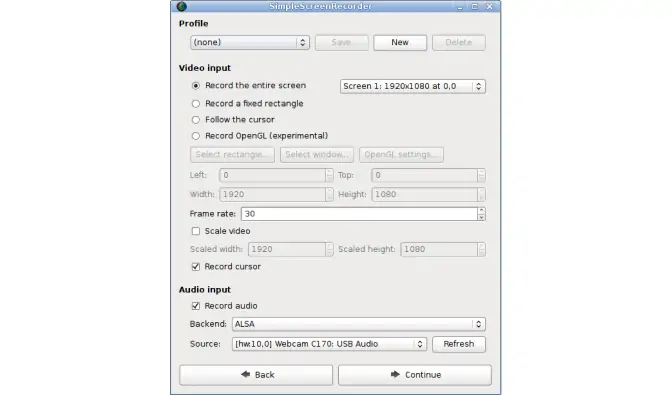Screen dimensions: 672x395
Task: Click the New profile button
Action: click(400, 42)
